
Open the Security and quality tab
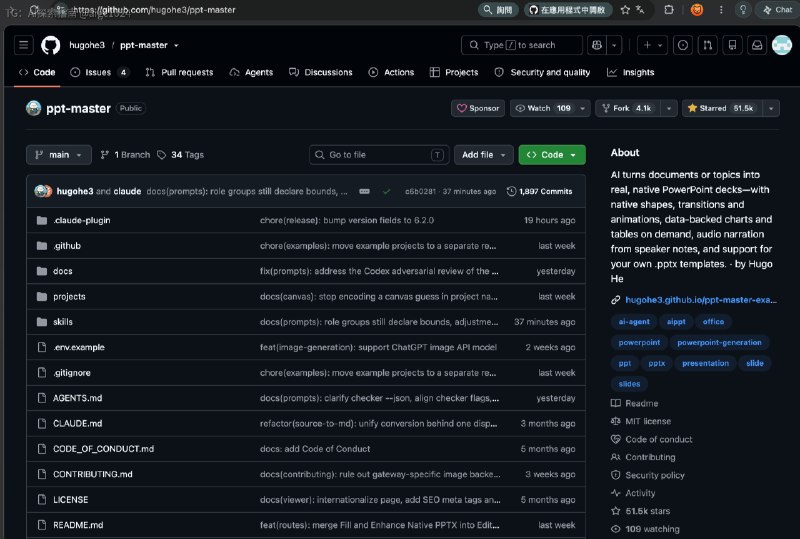[x=542, y=72]
